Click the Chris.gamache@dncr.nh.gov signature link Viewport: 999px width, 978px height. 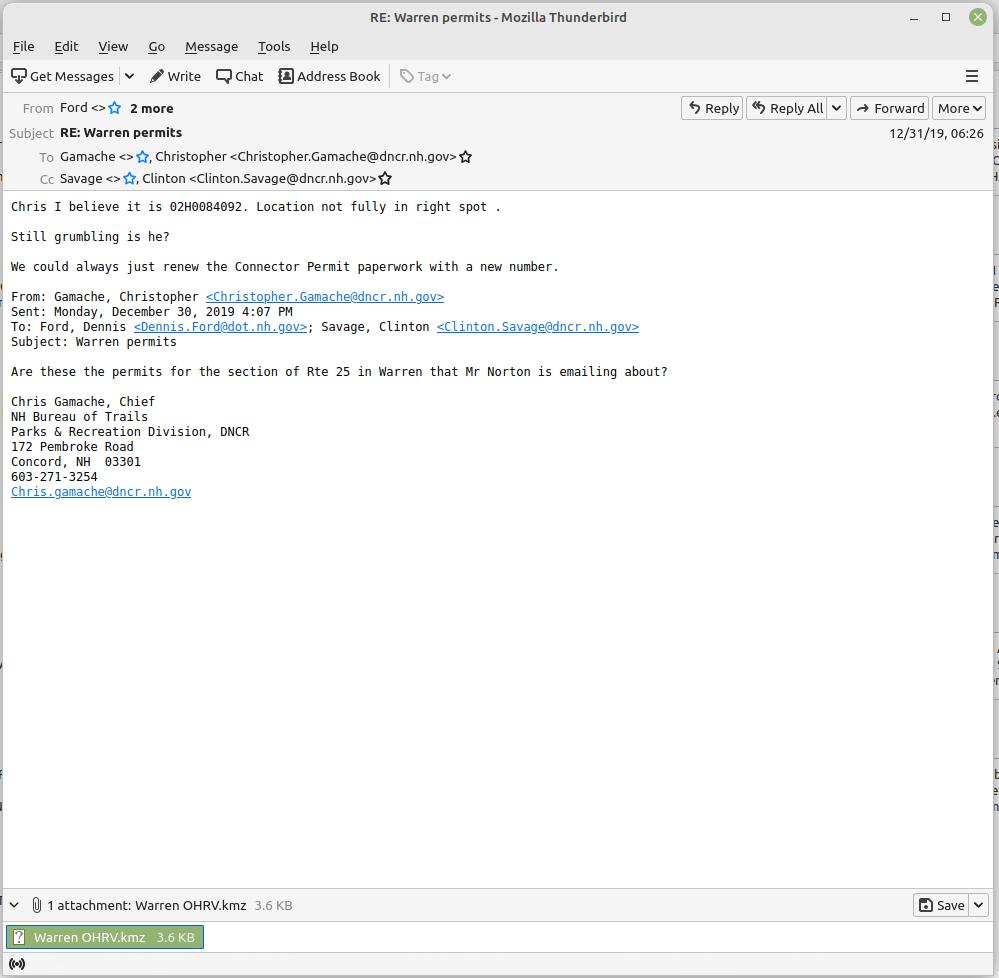point(101,492)
